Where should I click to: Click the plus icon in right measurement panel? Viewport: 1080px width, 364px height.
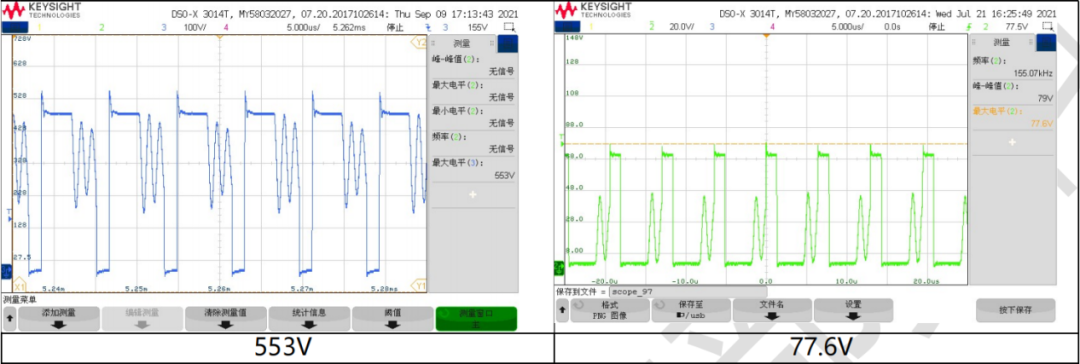1012,142
